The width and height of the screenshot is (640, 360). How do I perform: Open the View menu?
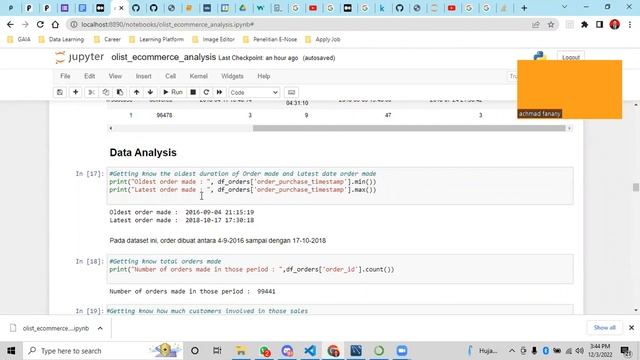tap(115, 76)
